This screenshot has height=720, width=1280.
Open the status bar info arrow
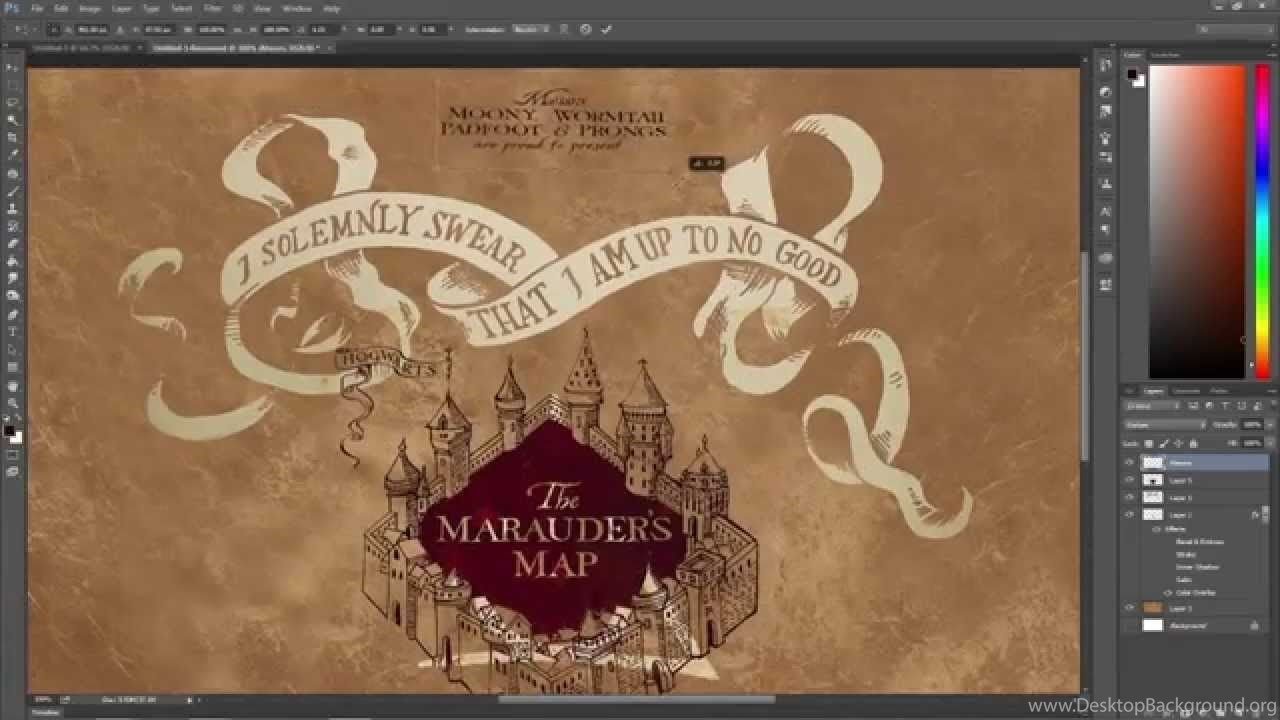[190, 700]
